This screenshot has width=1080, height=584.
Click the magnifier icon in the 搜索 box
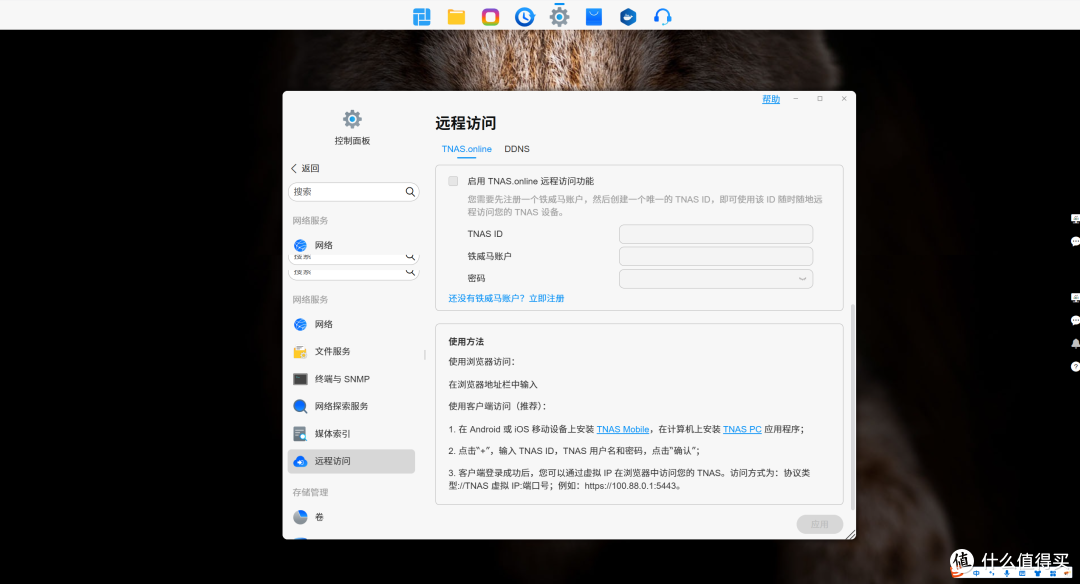coord(410,191)
